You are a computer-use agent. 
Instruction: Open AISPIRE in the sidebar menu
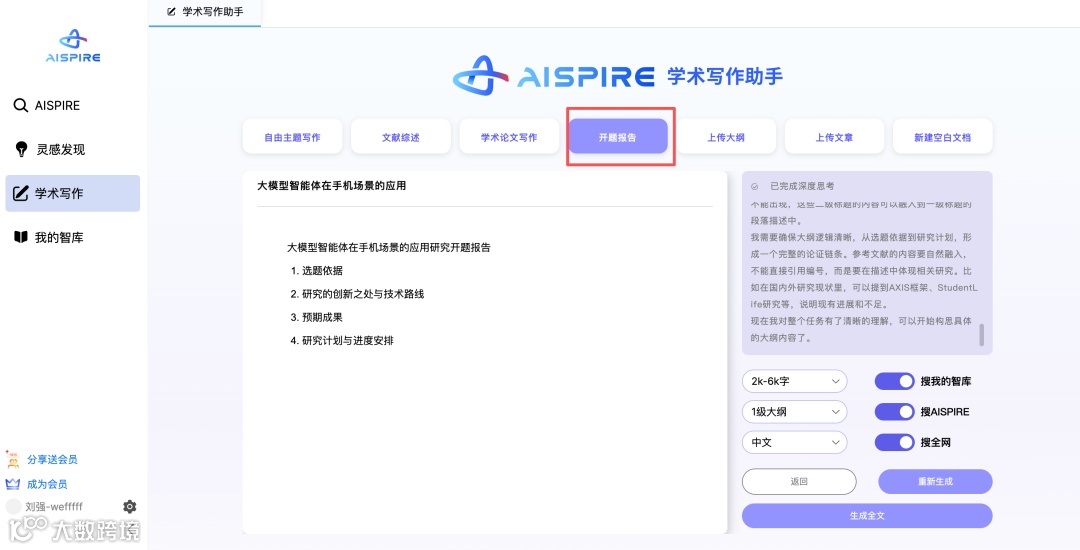(x=72, y=105)
